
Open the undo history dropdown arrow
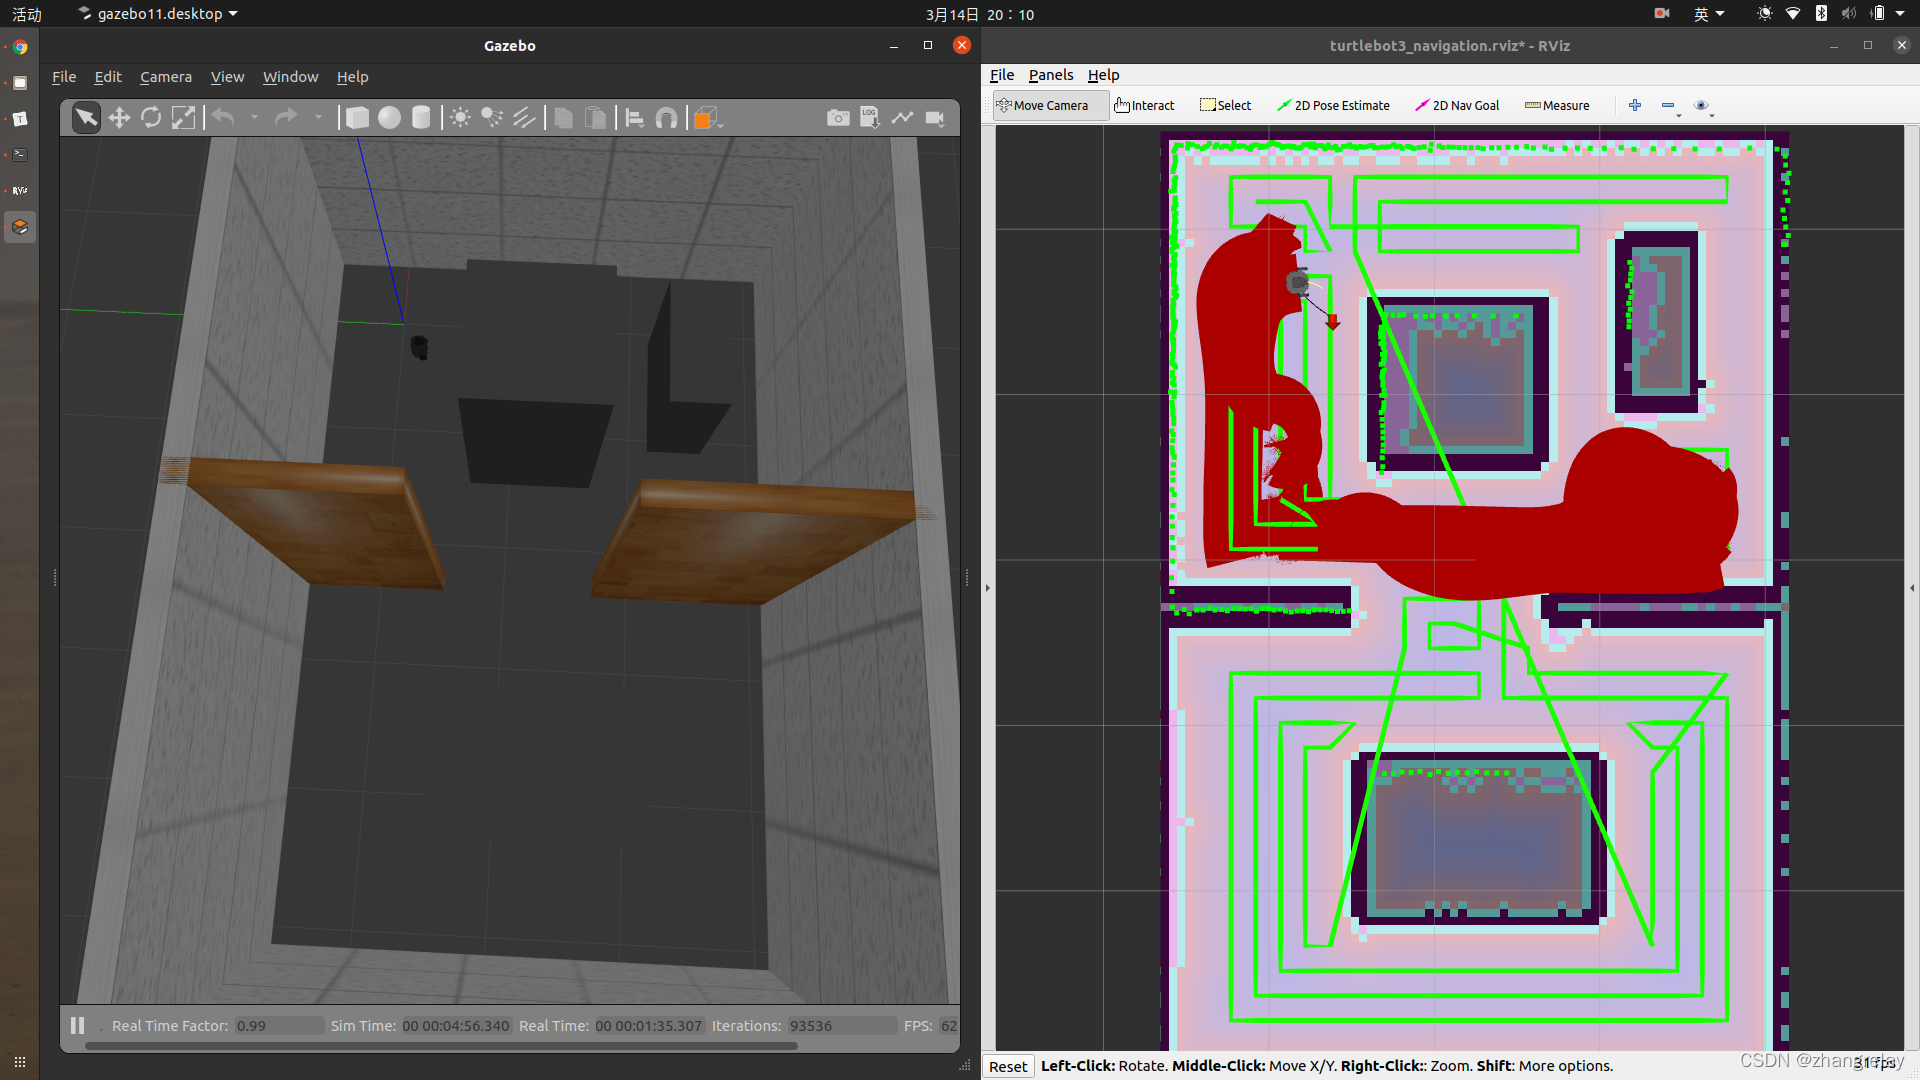254,118
